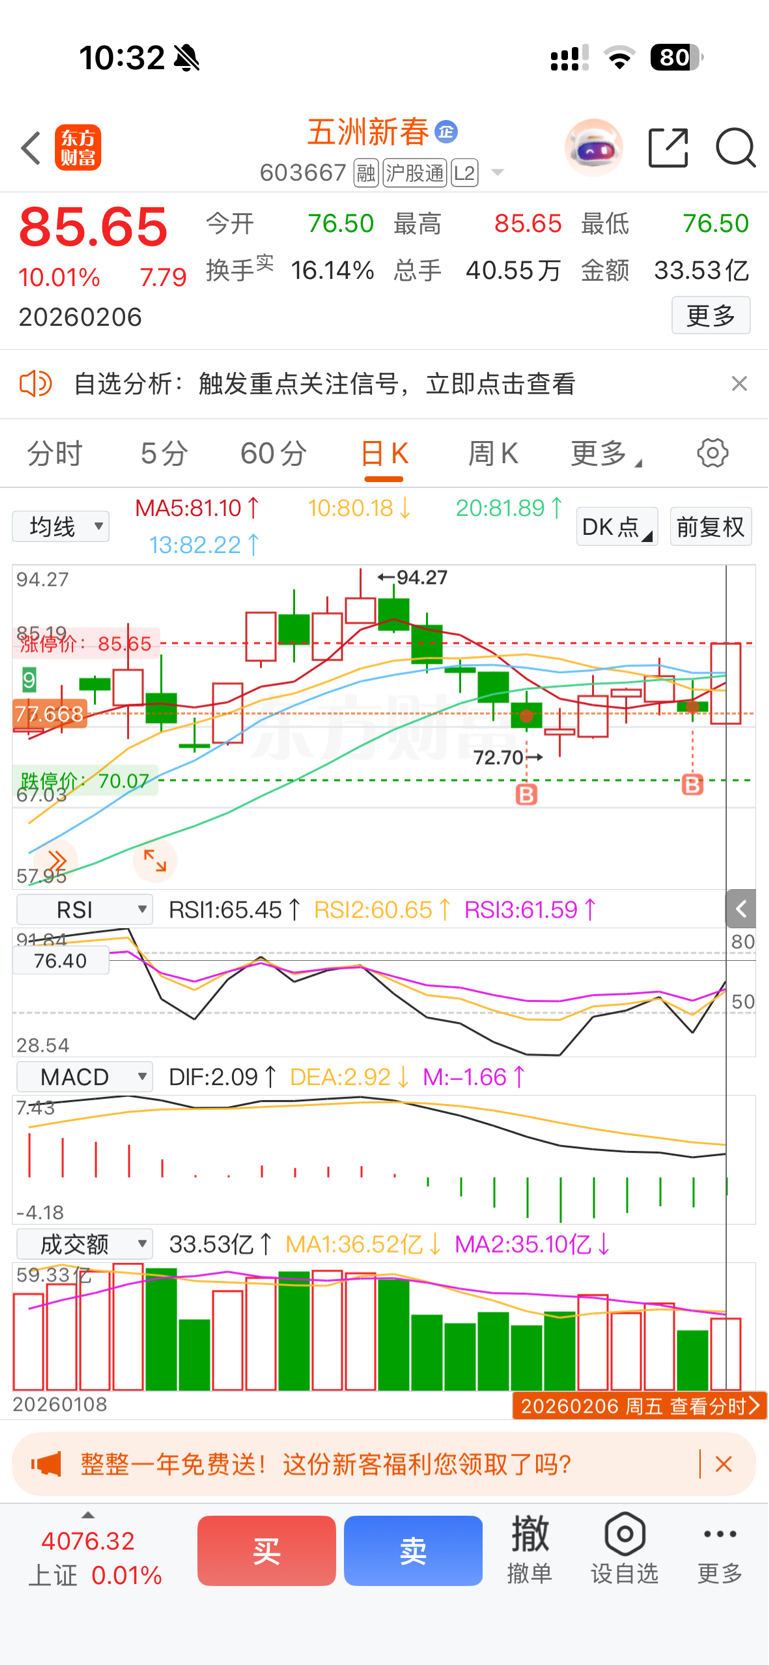Tap the MA5:81.10 value

(197, 508)
